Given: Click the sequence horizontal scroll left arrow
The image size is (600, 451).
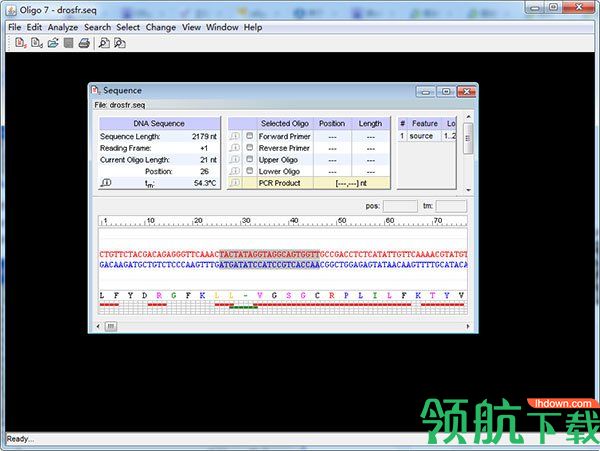Looking at the screenshot, I should click(98, 326).
